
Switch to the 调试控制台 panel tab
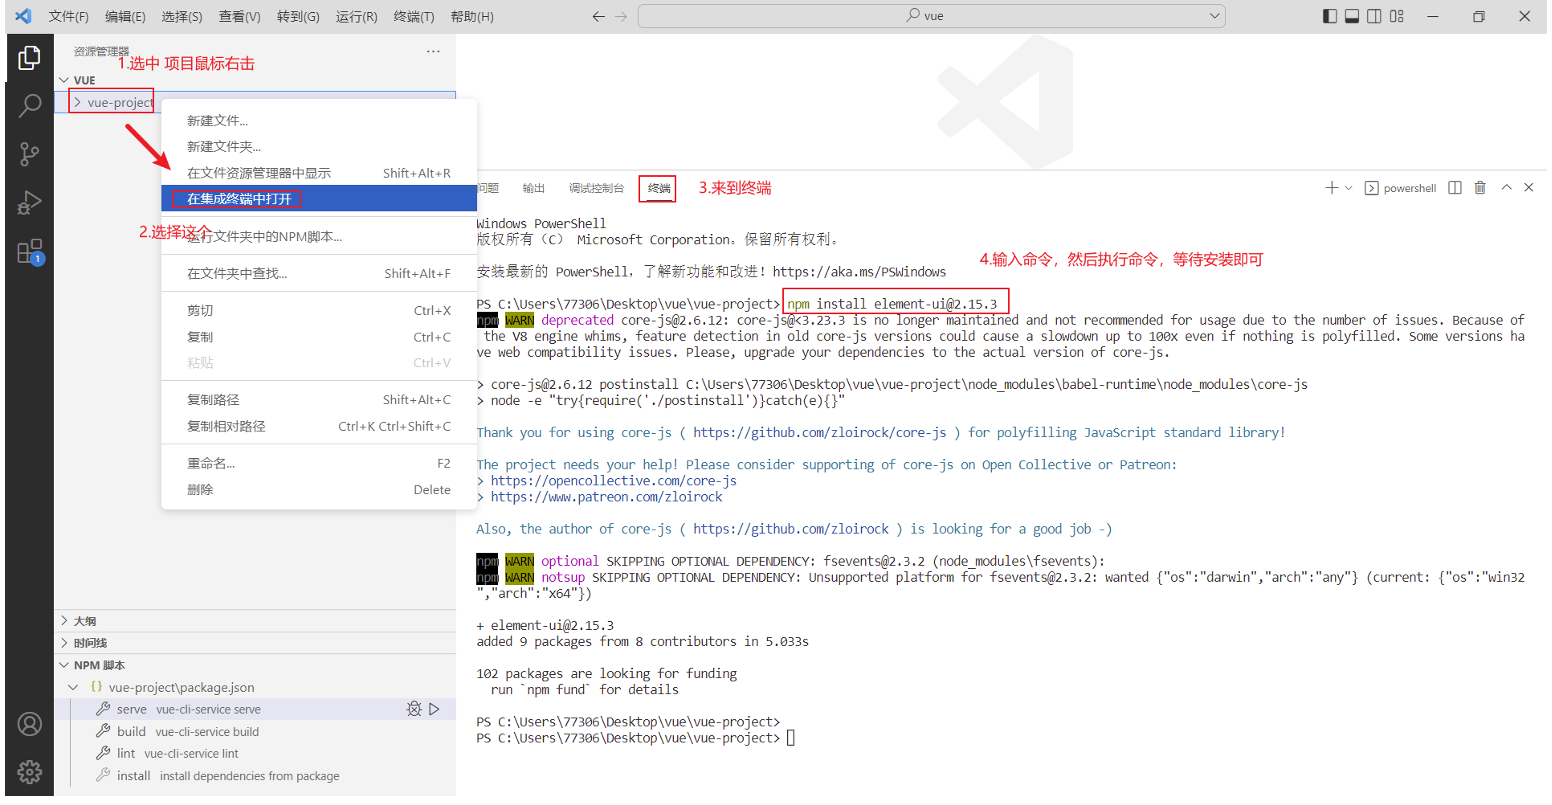click(596, 188)
